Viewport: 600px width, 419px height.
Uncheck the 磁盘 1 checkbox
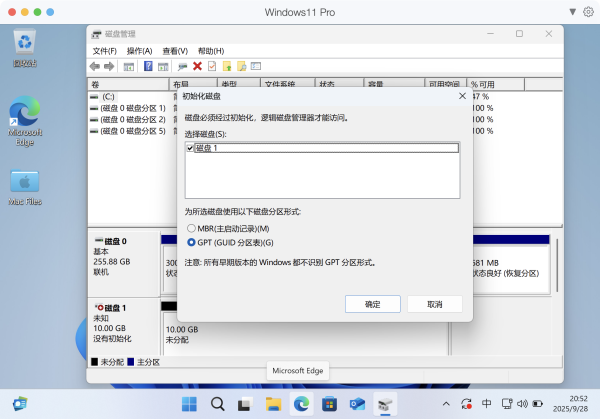pyautogui.click(x=191, y=148)
